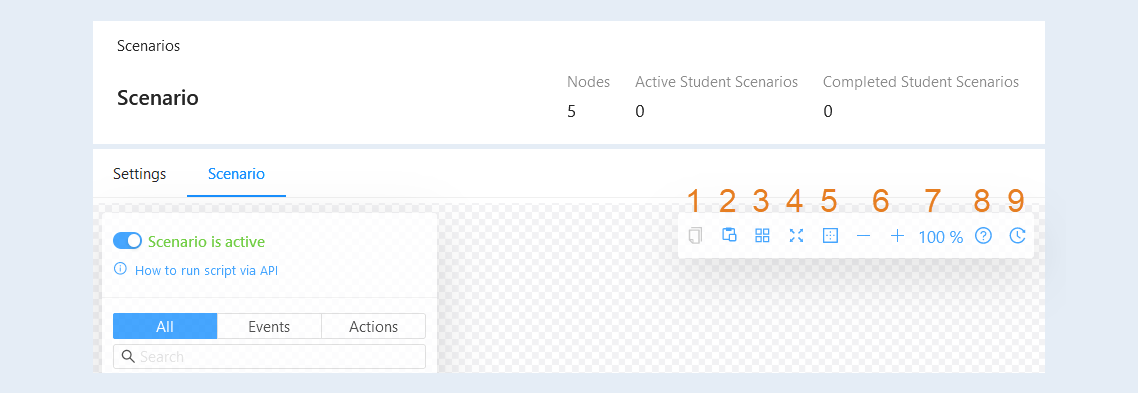Toggle the Scenario is active switch
Viewport: 1138px width, 393px height.
[127, 242]
